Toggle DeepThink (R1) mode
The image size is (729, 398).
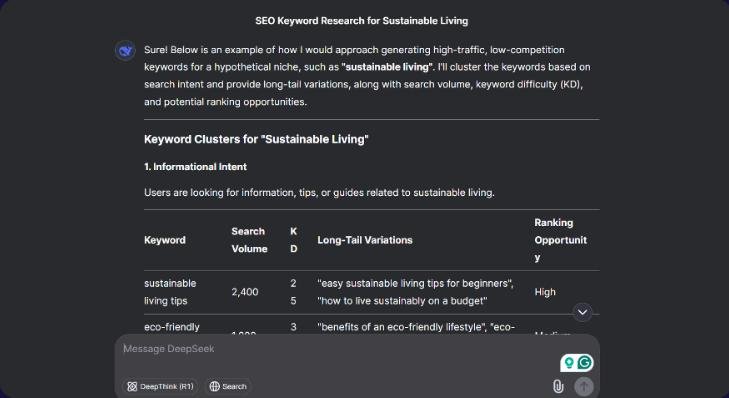click(x=160, y=386)
